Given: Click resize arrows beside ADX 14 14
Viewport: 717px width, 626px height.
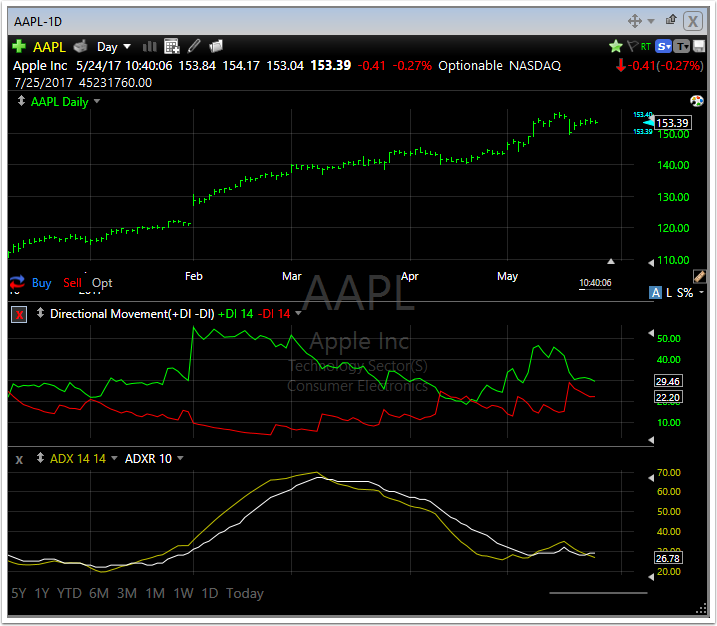Looking at the screenshot, I should tap(40, 458).
